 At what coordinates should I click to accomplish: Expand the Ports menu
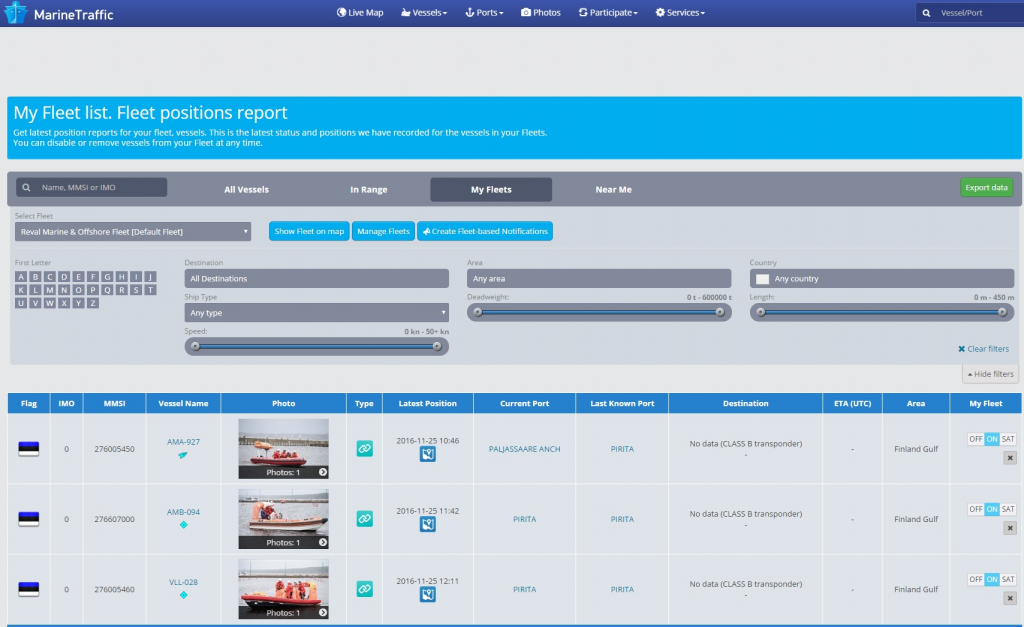(x=484, y=12)
